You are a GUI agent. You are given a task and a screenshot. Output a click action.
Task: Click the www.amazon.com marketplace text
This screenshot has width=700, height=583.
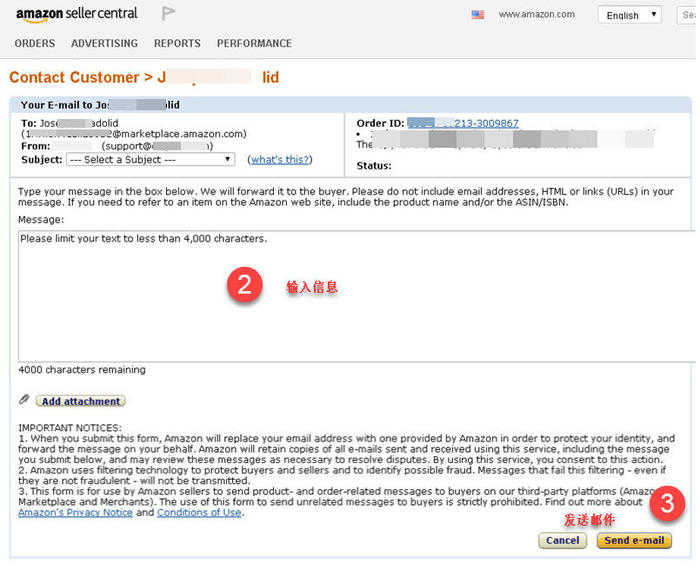point(537,14)
